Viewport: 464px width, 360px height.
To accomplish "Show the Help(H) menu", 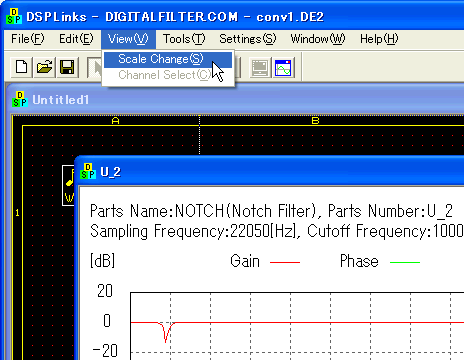I will 379,39.
